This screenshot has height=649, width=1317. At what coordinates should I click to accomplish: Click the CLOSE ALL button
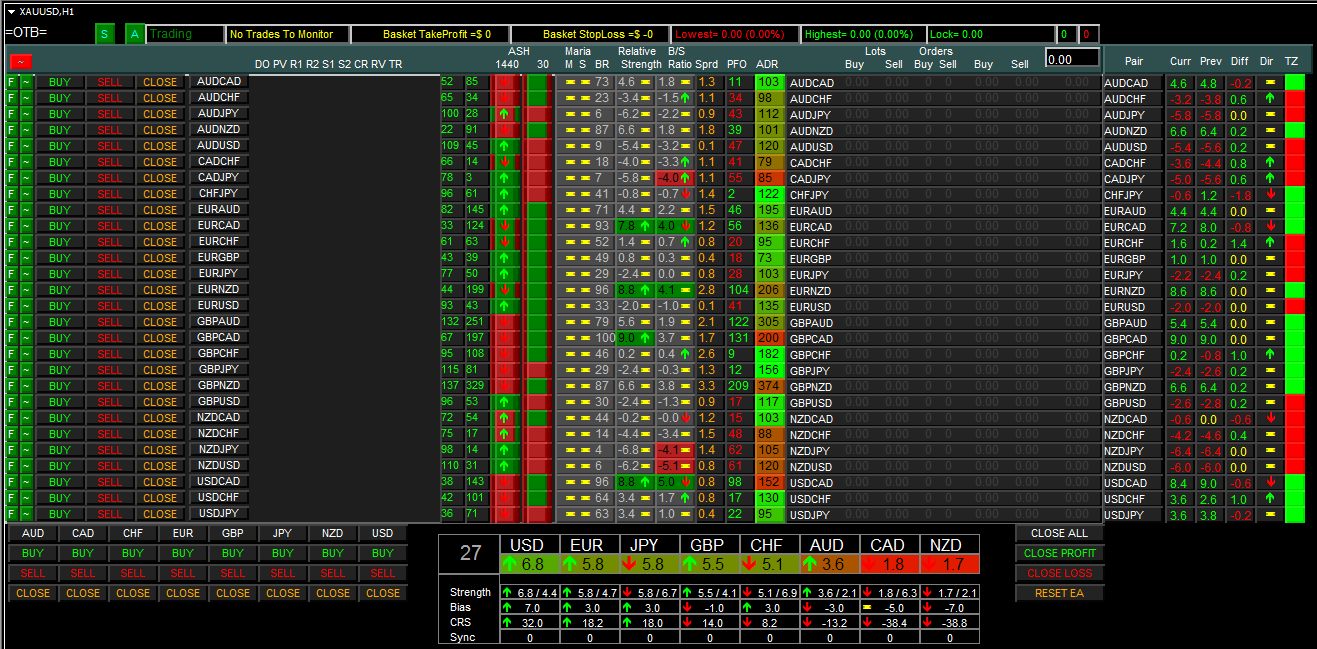click(1060, 533)
